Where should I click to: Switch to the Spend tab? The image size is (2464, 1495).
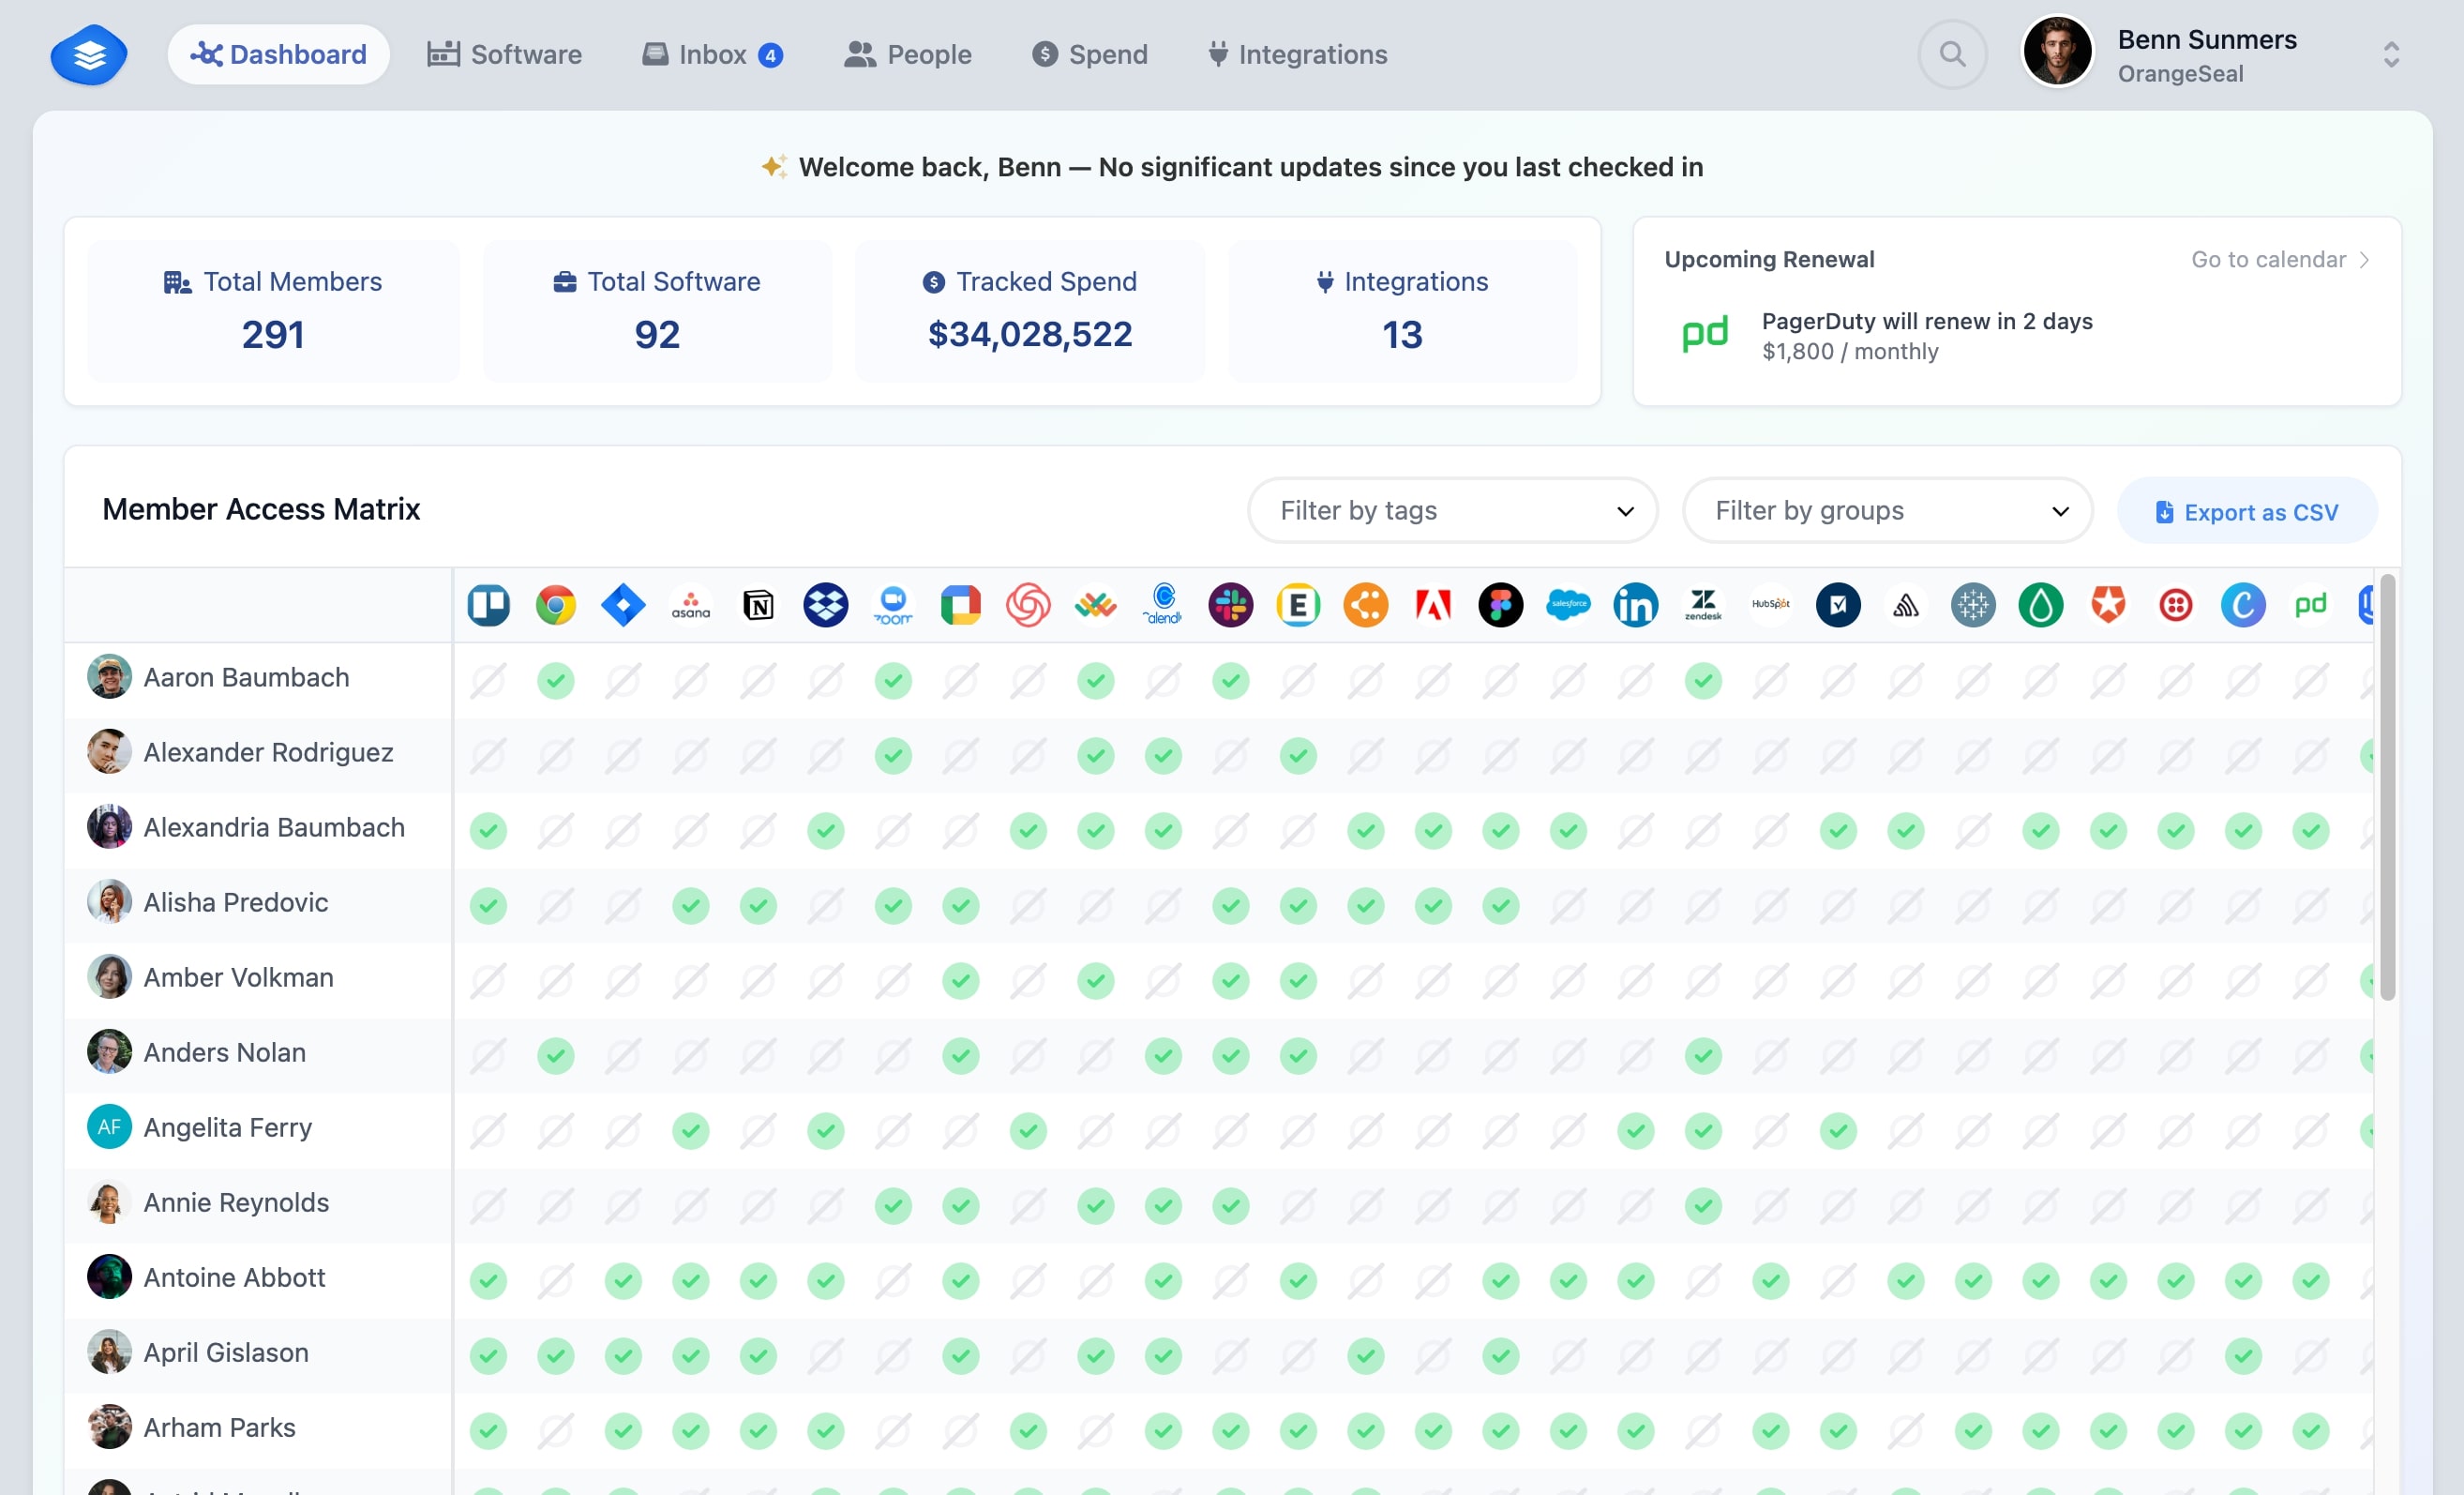pyautogui.click(x=1090, y=55)
